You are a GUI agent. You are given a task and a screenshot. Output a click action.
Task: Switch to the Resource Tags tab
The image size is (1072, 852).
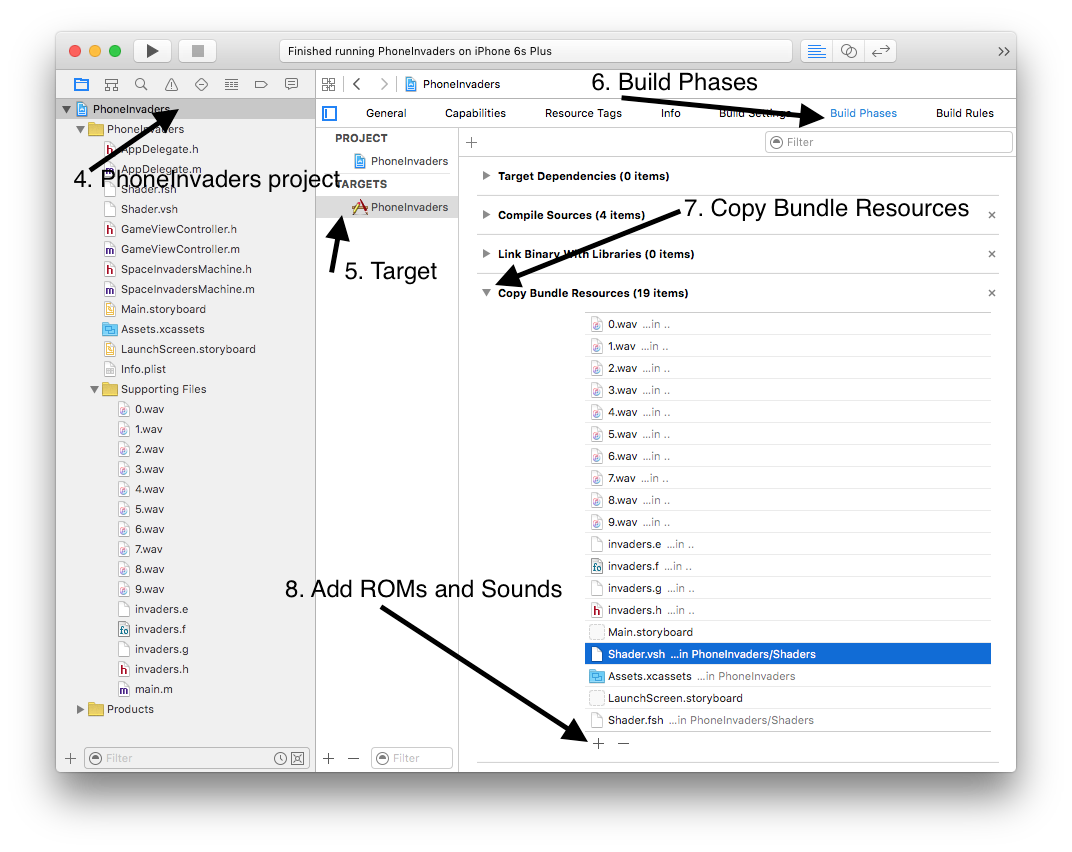583,114
